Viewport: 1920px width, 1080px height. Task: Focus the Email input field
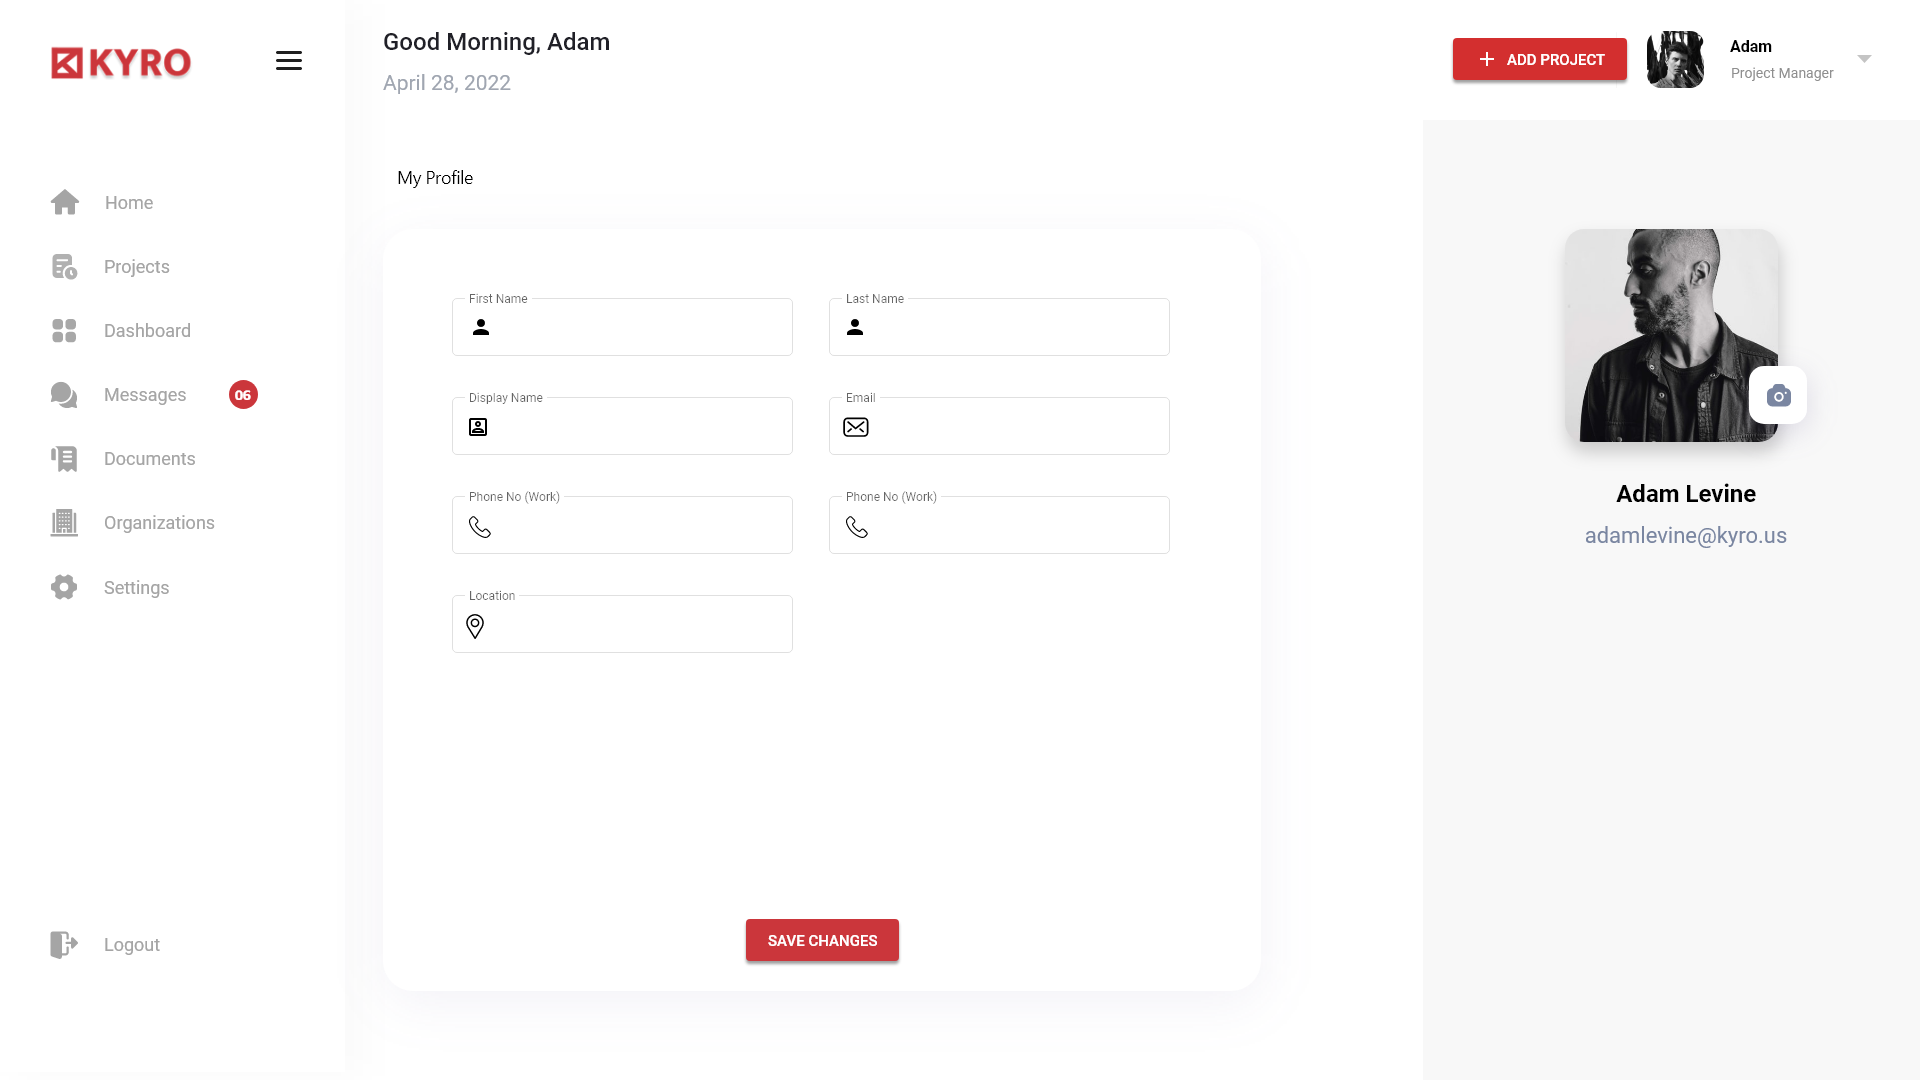point(999,426)
